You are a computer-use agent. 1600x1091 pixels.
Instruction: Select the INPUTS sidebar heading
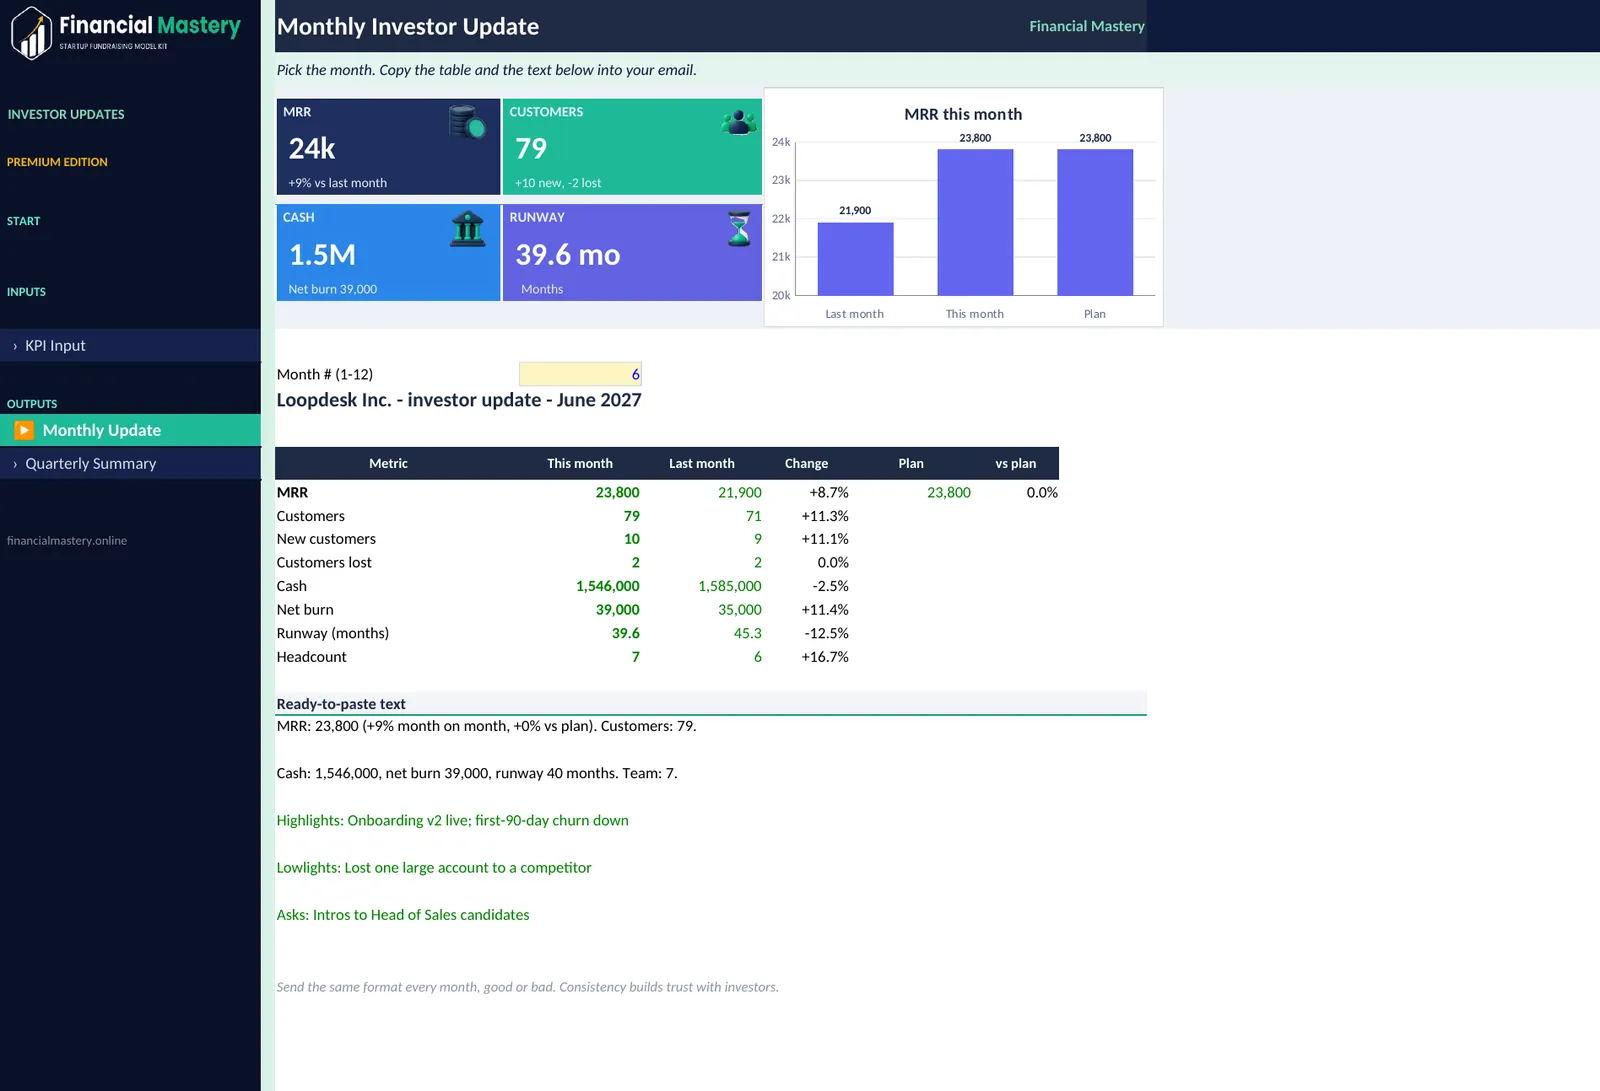[26, 292]
